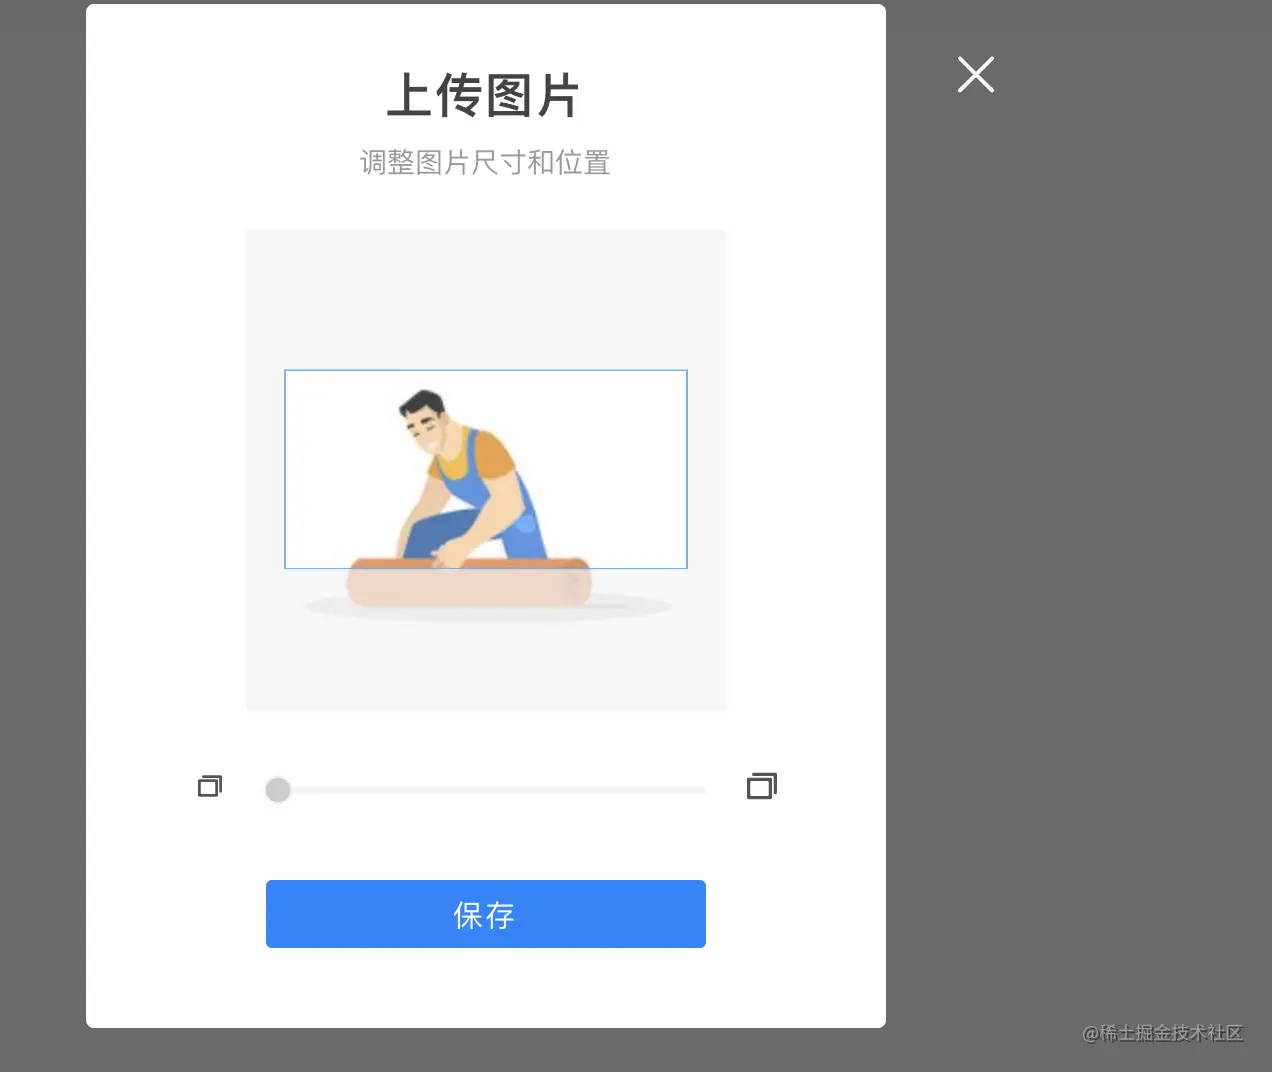1272x1072 pixels.
Task: Click the top edge of the crop frame
Action: [486, 371]
